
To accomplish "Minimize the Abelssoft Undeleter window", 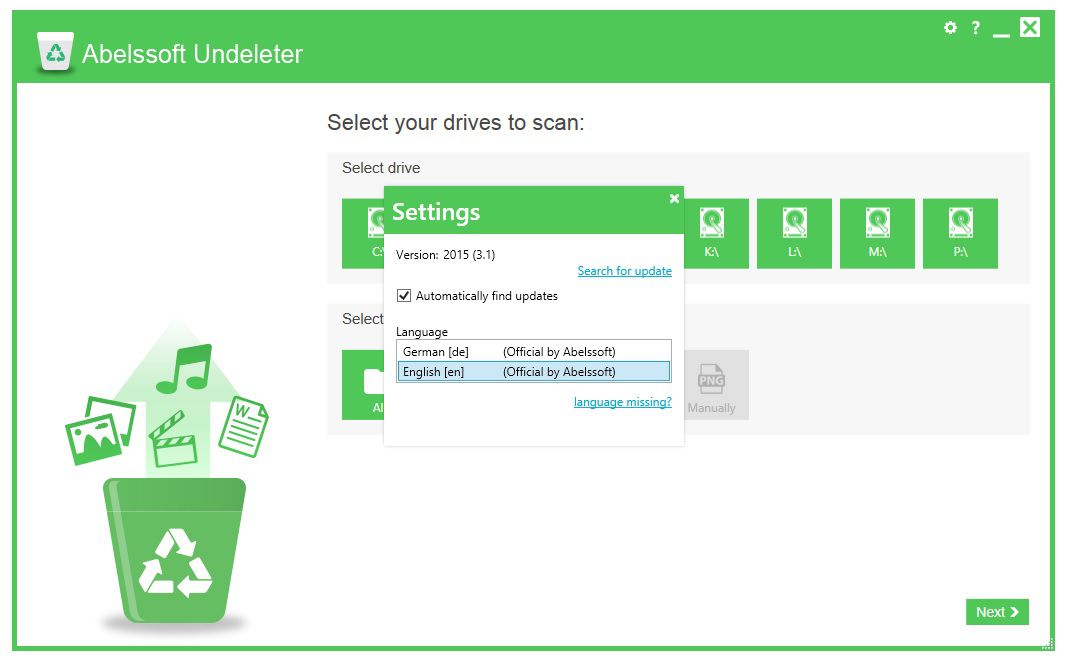I will point(1000,33).
